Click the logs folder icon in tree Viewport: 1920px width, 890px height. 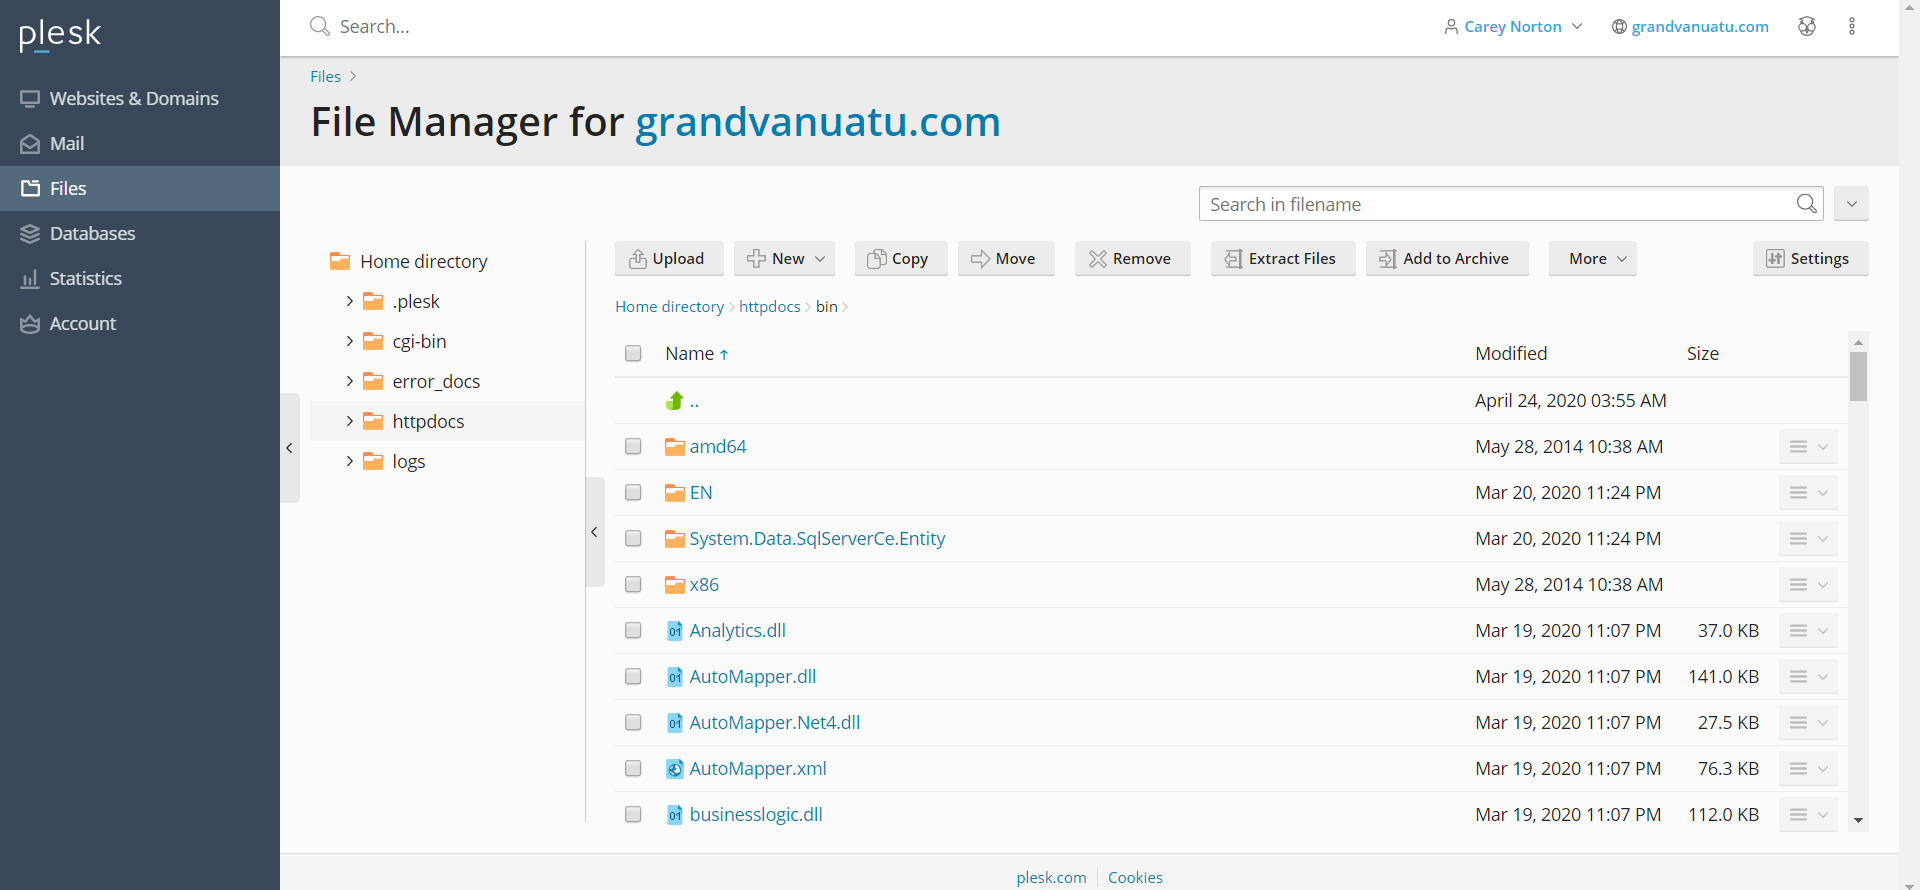click(x=373, y=461)
